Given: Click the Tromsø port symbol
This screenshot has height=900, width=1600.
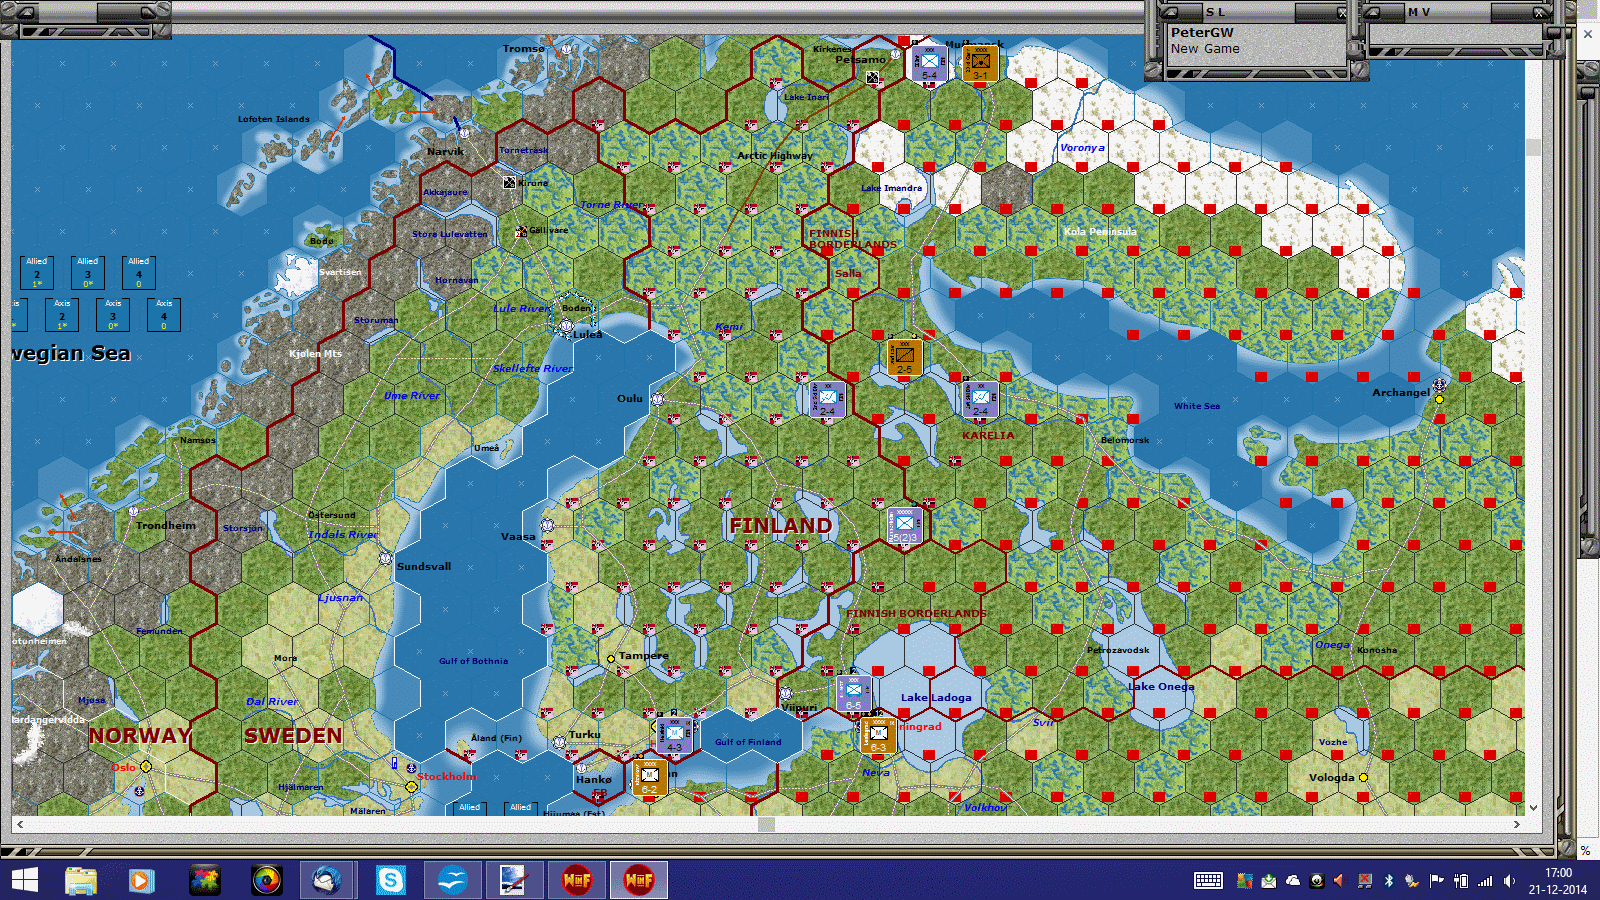Looking at the screenshot, I should click(x=566, y=48).
